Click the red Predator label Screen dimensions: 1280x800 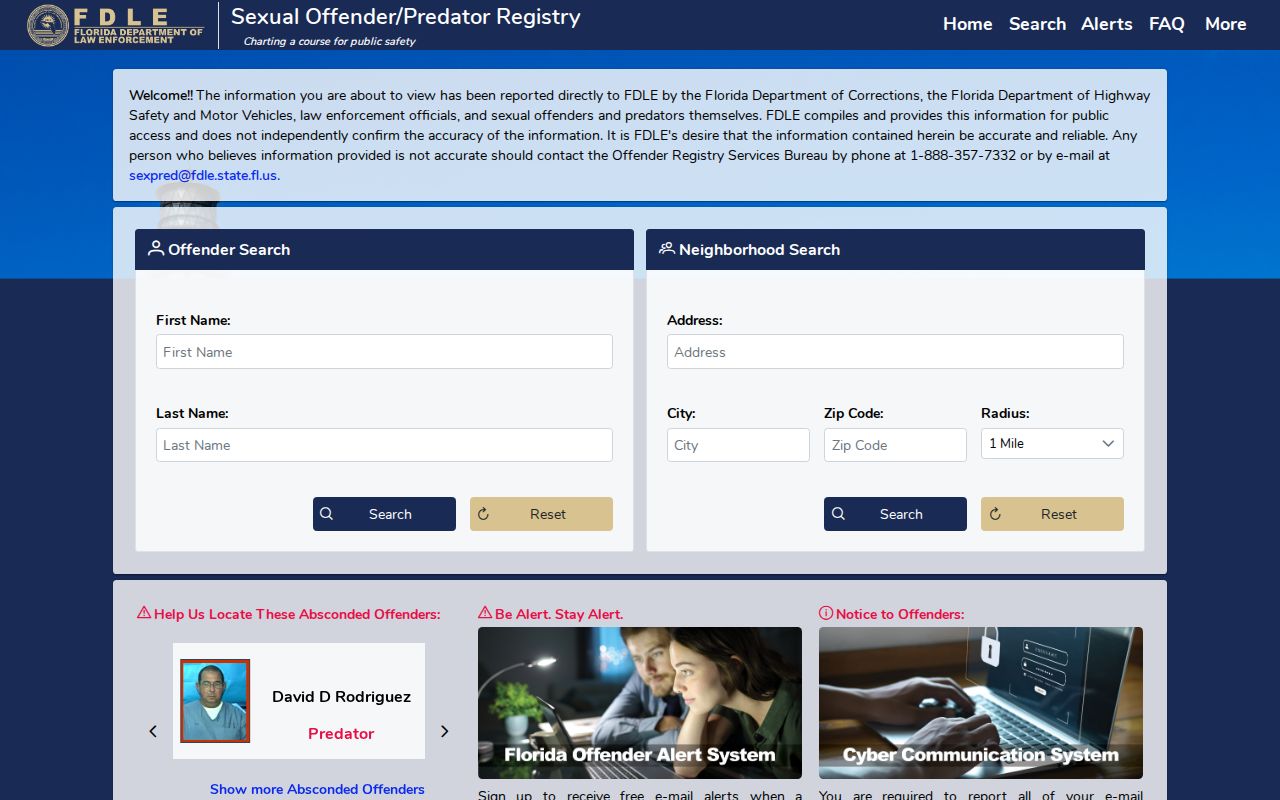[x=341, y=733]
